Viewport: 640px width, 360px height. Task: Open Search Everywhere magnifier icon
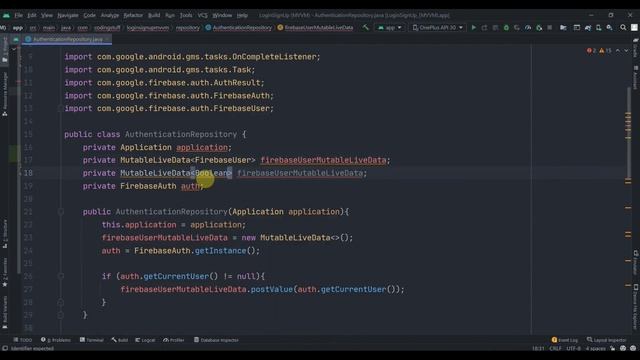click(x=623, y=27)
